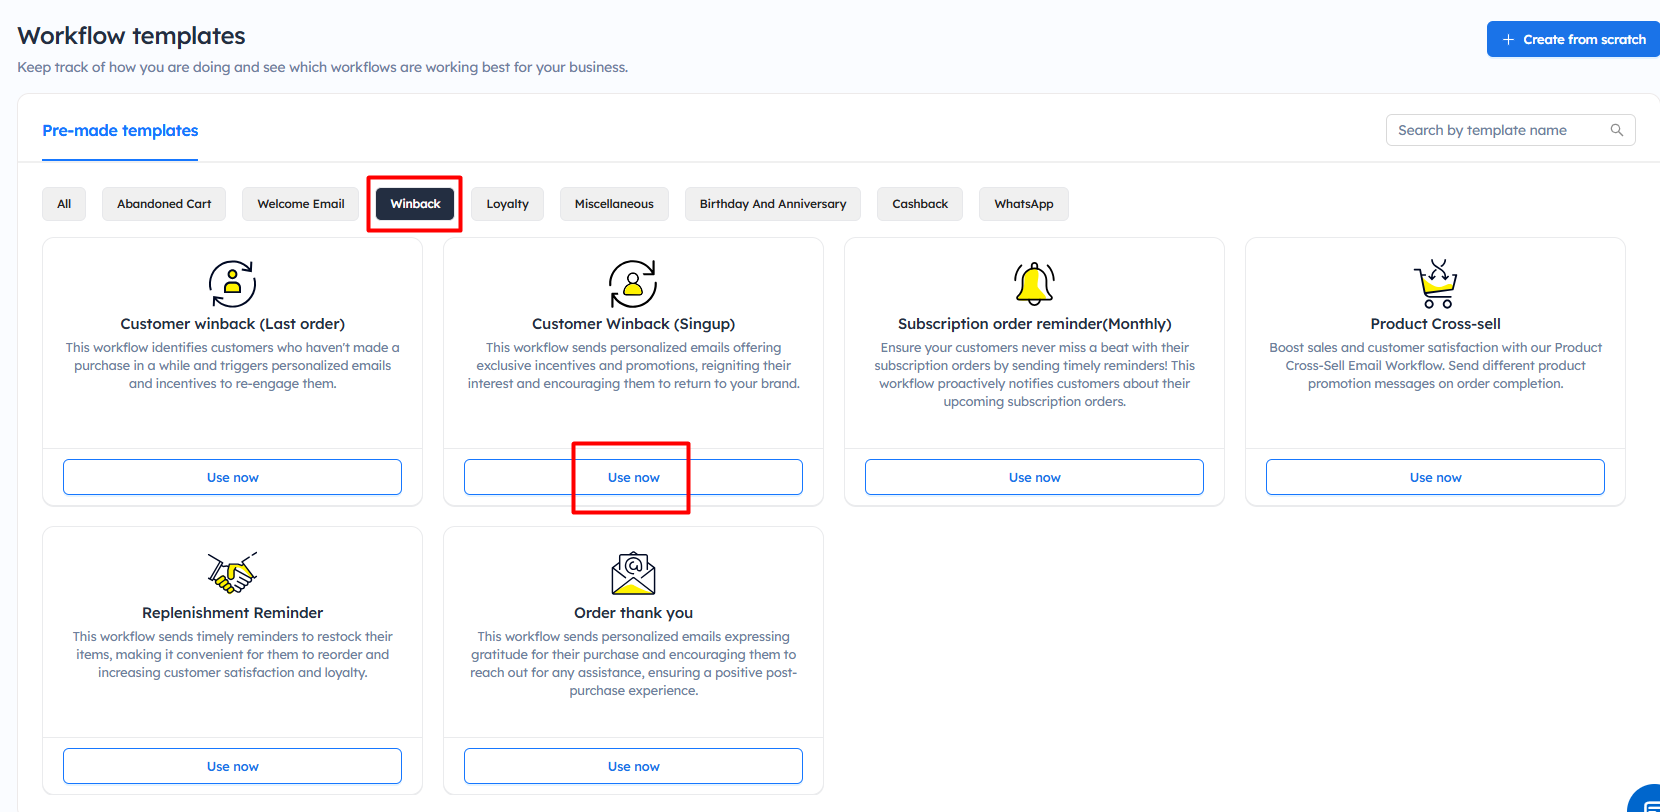Open the chat widget icon in corner
This screenshot has width=1660, height=812.
pos(1648,802)
